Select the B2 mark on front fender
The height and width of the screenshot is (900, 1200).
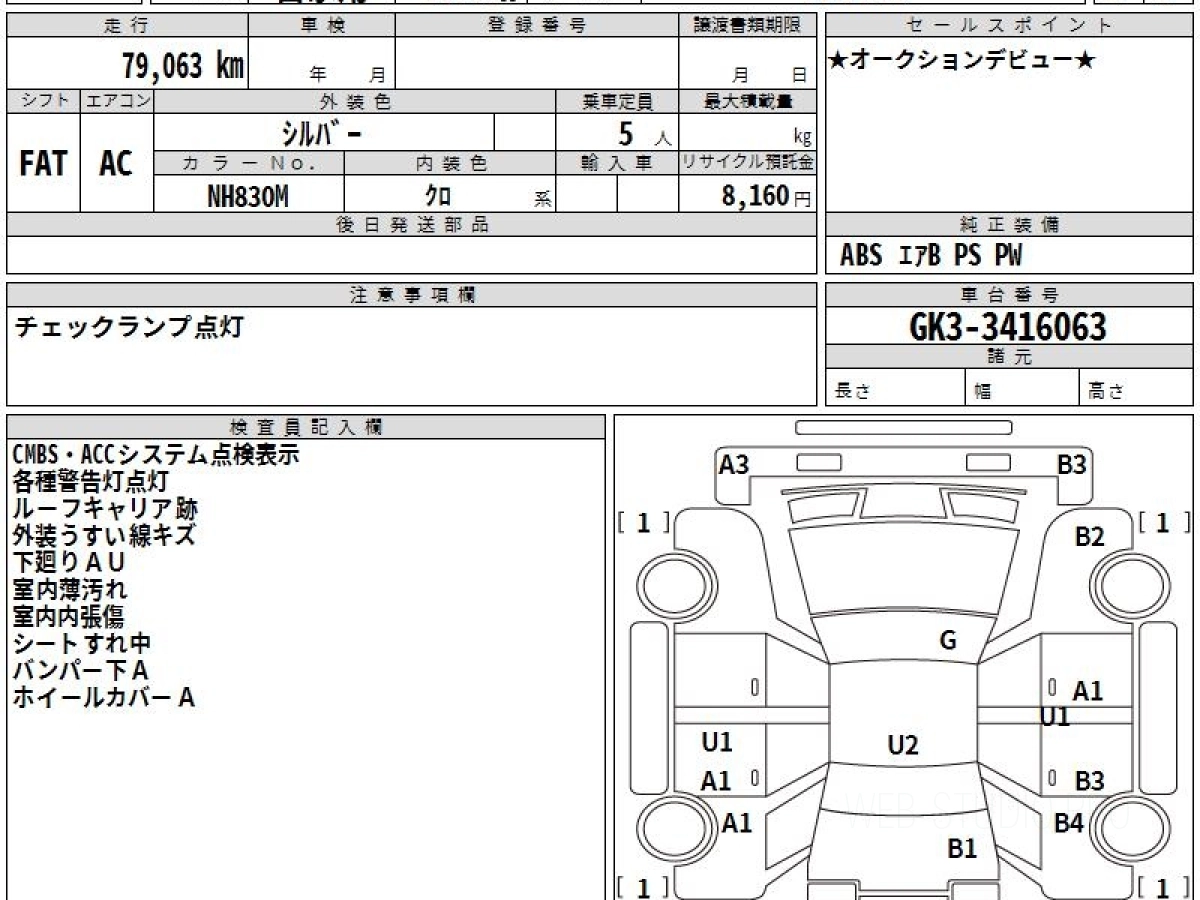[1089, 537]
